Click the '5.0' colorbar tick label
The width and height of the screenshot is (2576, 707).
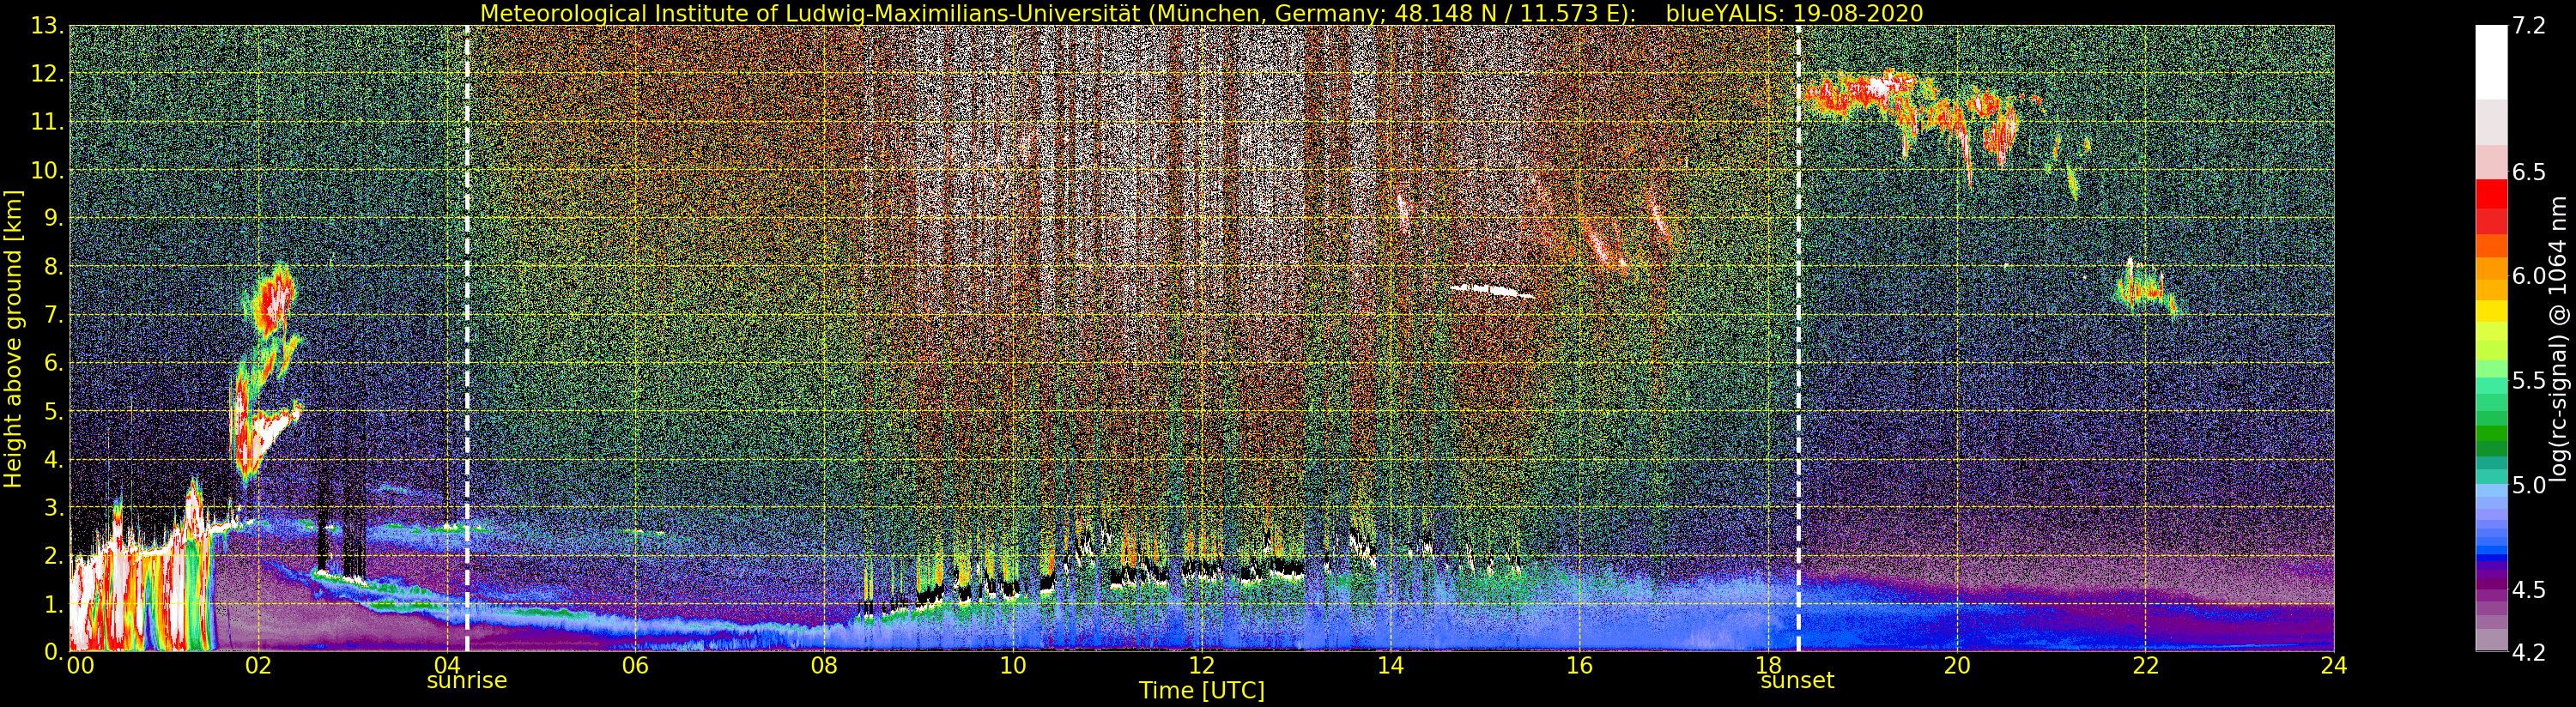(x=2528, y=485)
